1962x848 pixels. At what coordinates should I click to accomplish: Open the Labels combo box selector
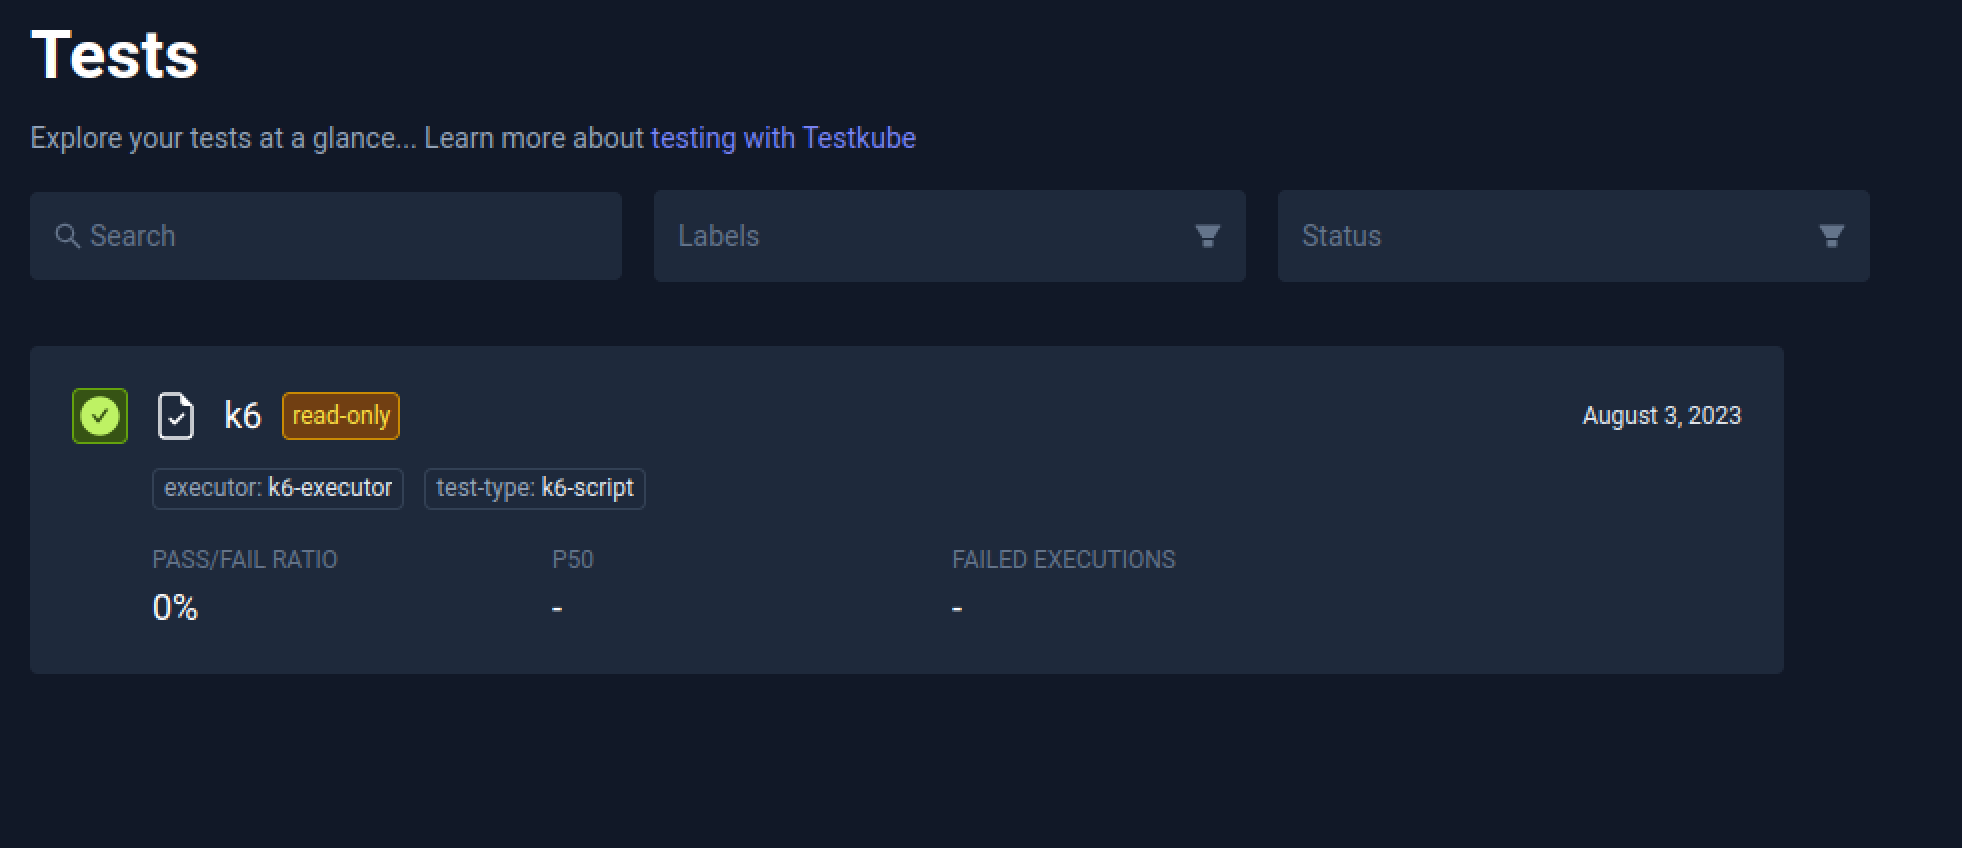coord(949,235)
